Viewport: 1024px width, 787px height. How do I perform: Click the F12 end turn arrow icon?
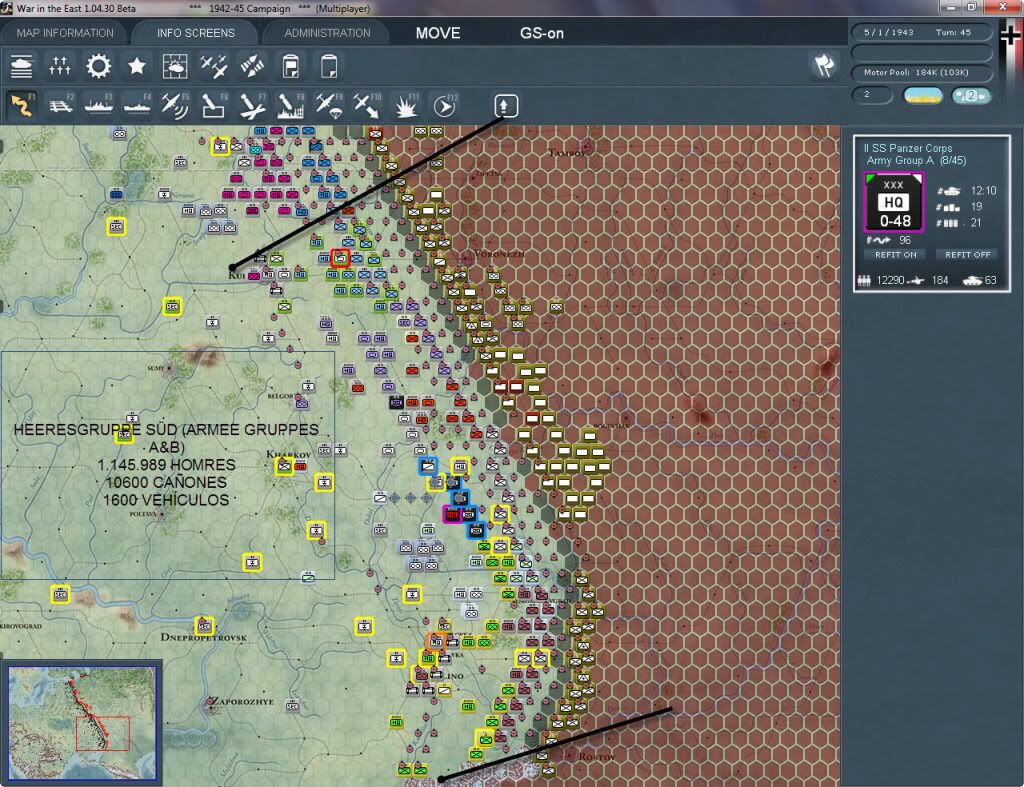(x=445, y=105)
